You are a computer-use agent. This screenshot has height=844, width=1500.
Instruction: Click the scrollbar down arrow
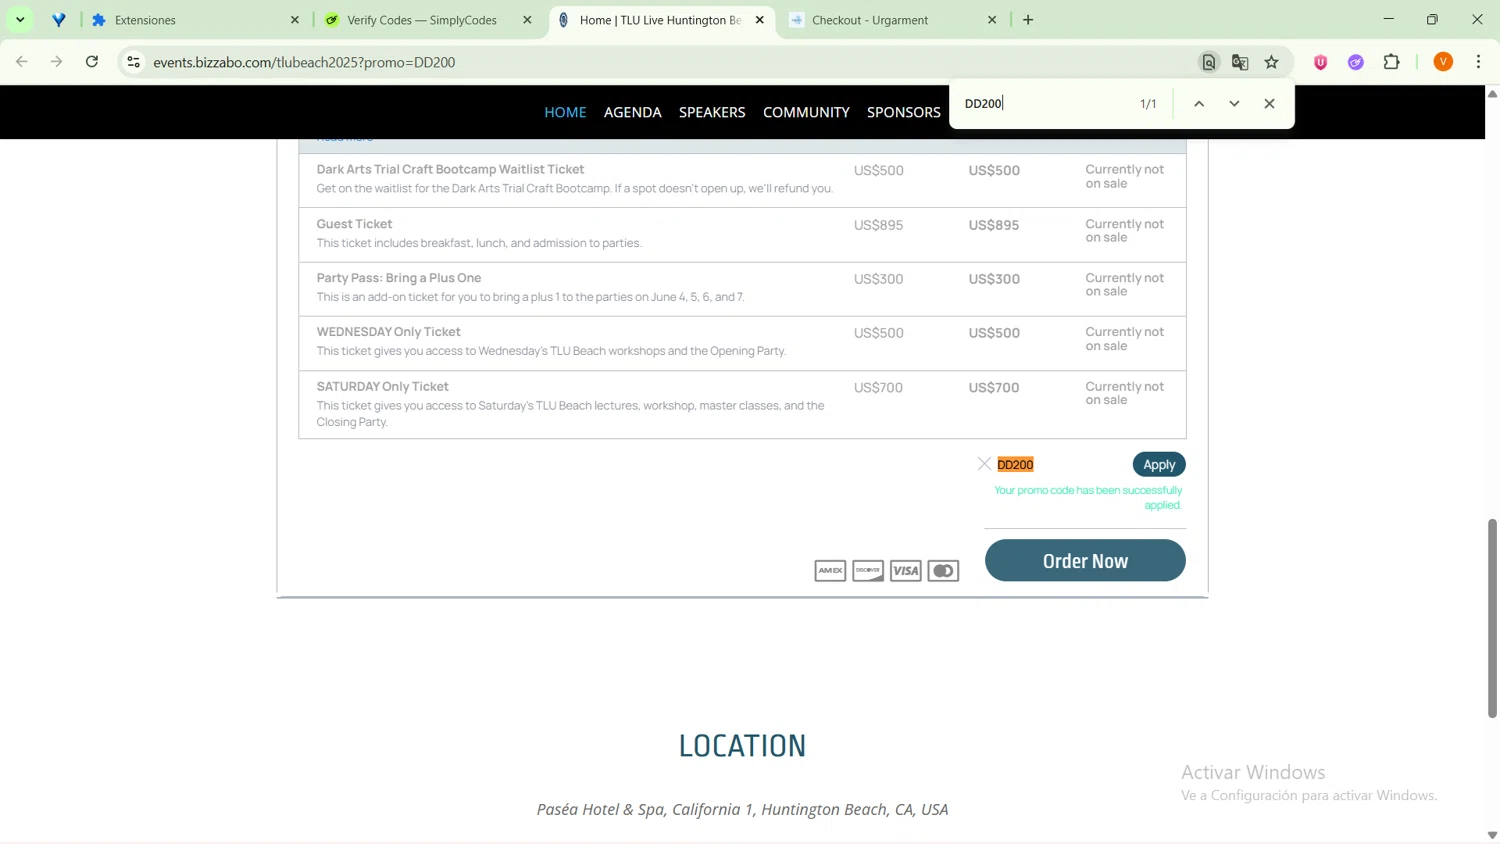click(x=1492, y=835)
